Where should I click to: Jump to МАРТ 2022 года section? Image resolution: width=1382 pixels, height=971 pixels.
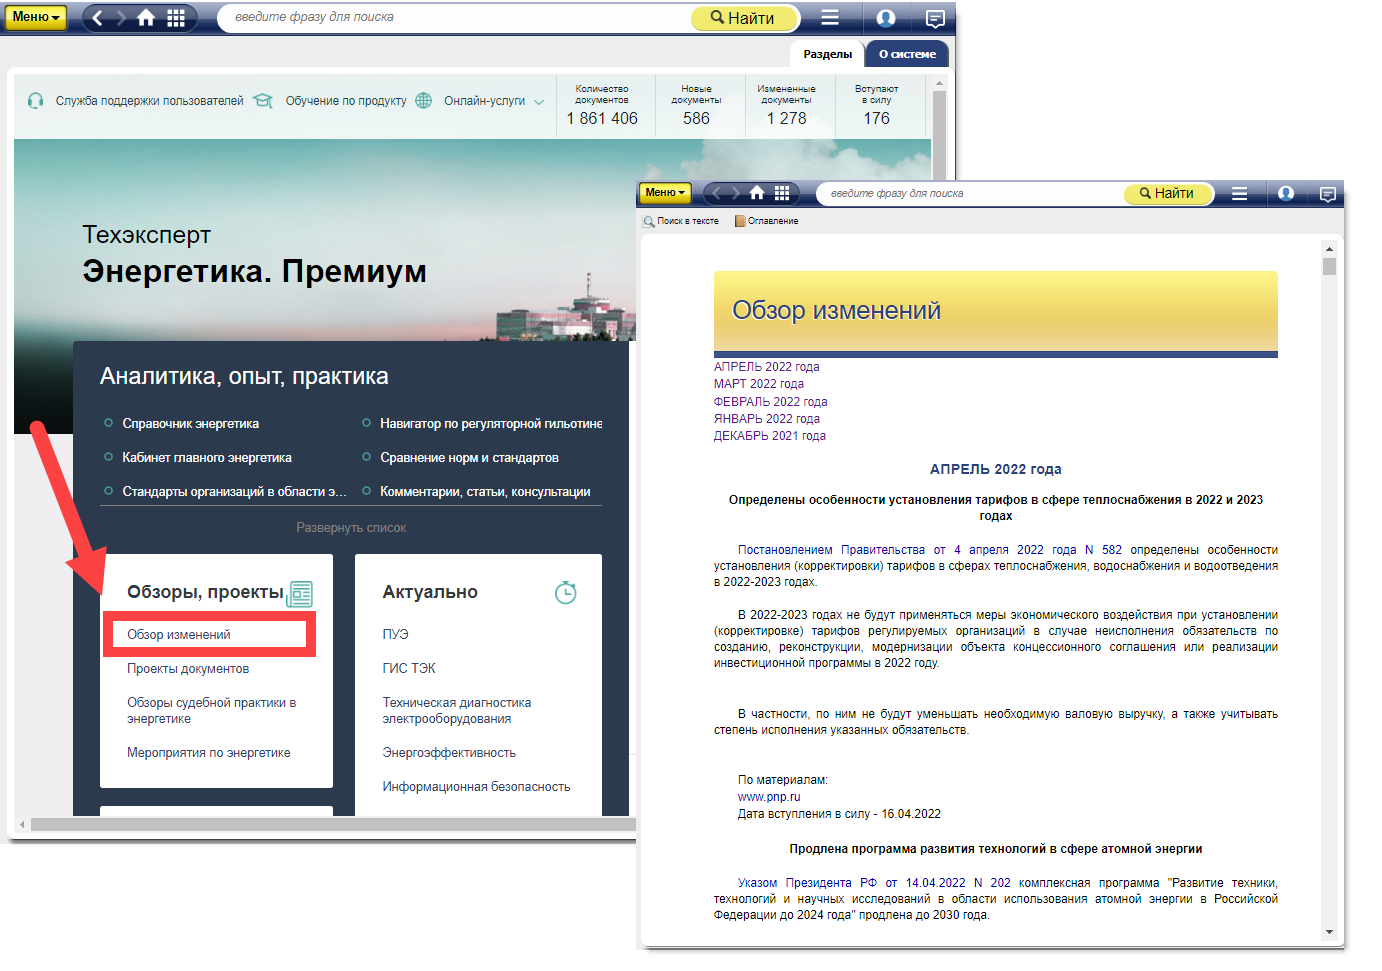coord(758,384)
